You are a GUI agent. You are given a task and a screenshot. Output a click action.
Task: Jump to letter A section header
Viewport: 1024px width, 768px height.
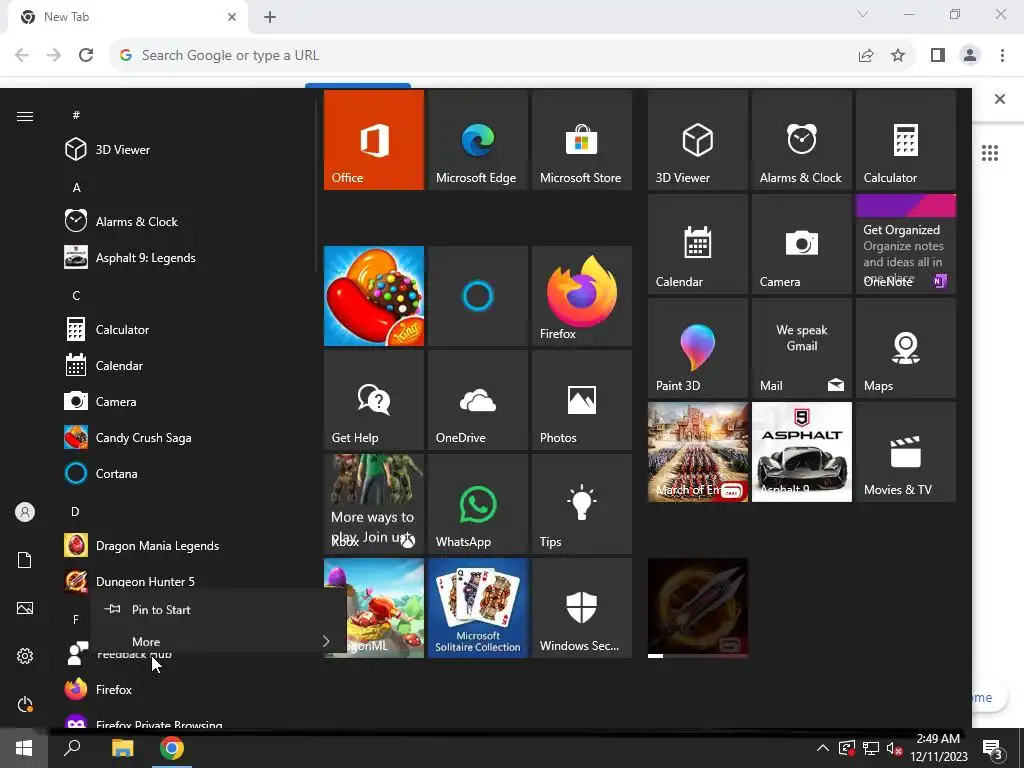(76, 187)
